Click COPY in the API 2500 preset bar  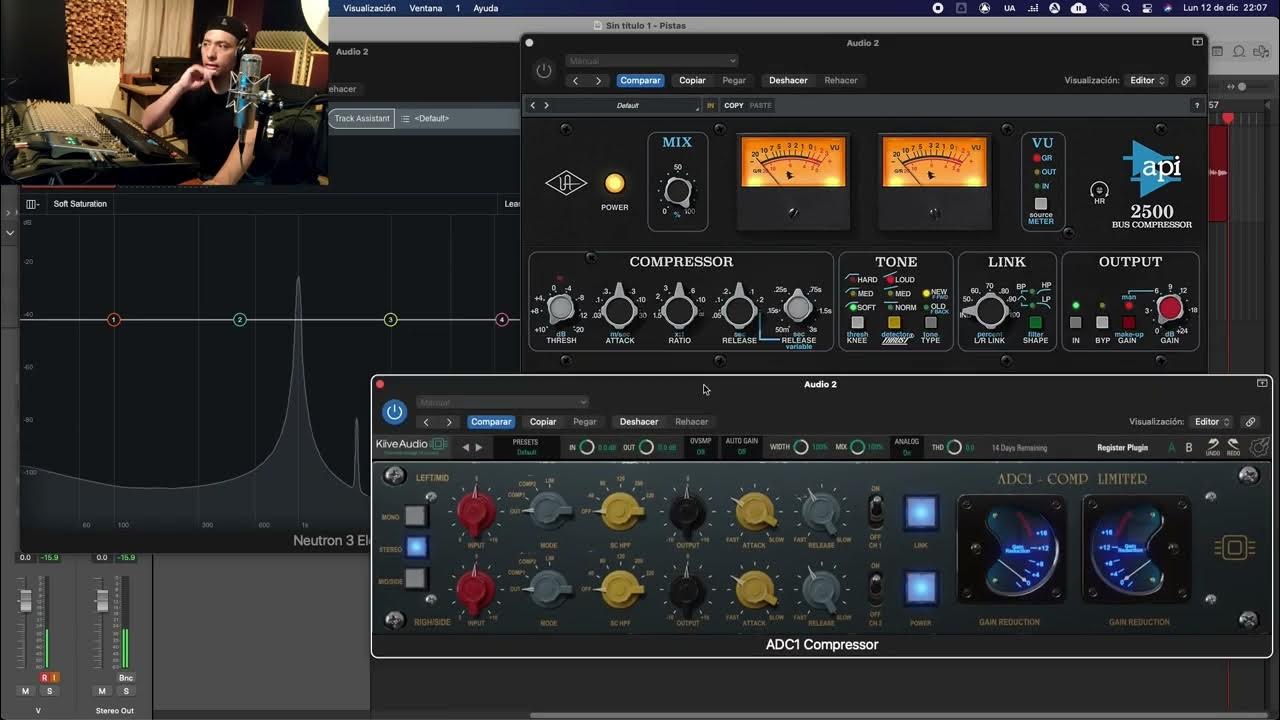(x=734, y=105)
